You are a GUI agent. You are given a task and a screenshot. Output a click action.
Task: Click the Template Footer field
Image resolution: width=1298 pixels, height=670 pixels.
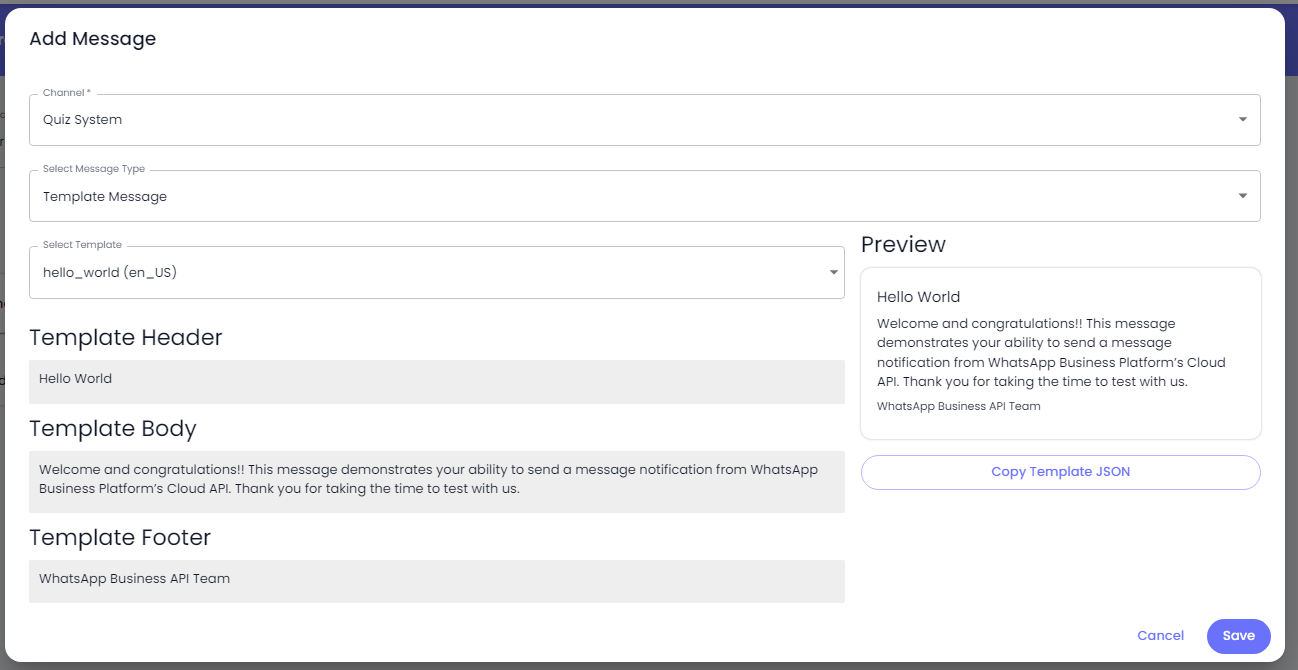tap(436, 580)
